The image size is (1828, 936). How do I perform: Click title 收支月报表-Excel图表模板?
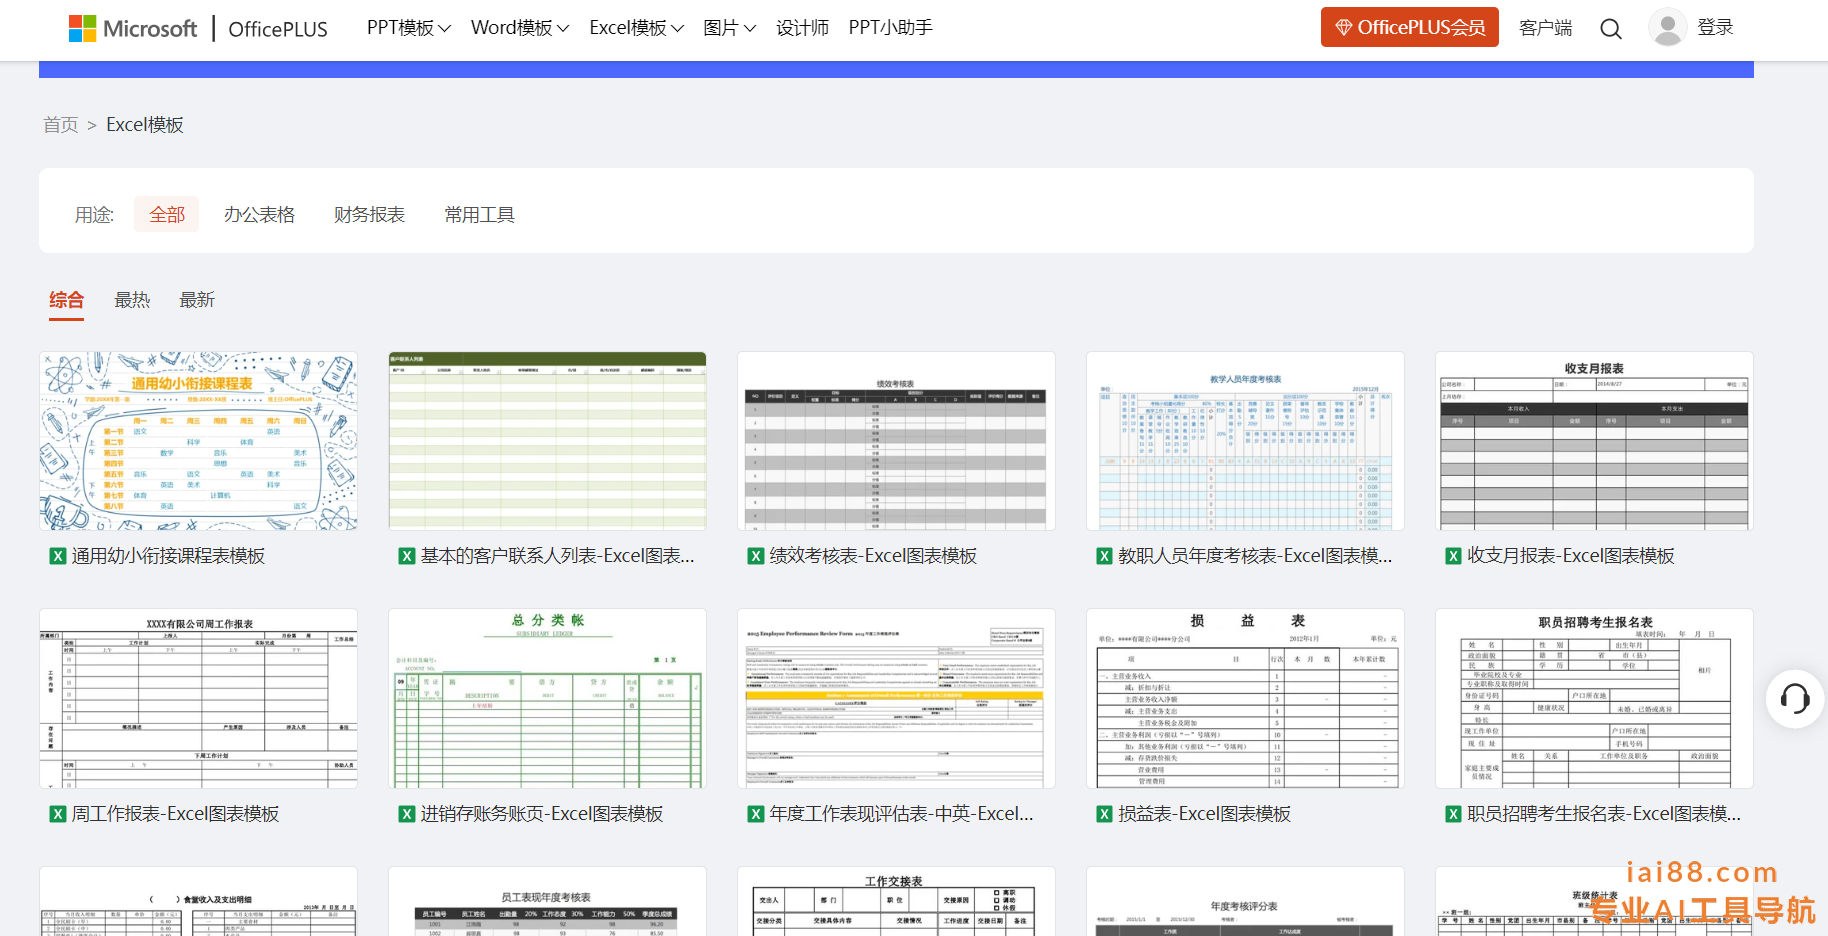pos(1571,556)
